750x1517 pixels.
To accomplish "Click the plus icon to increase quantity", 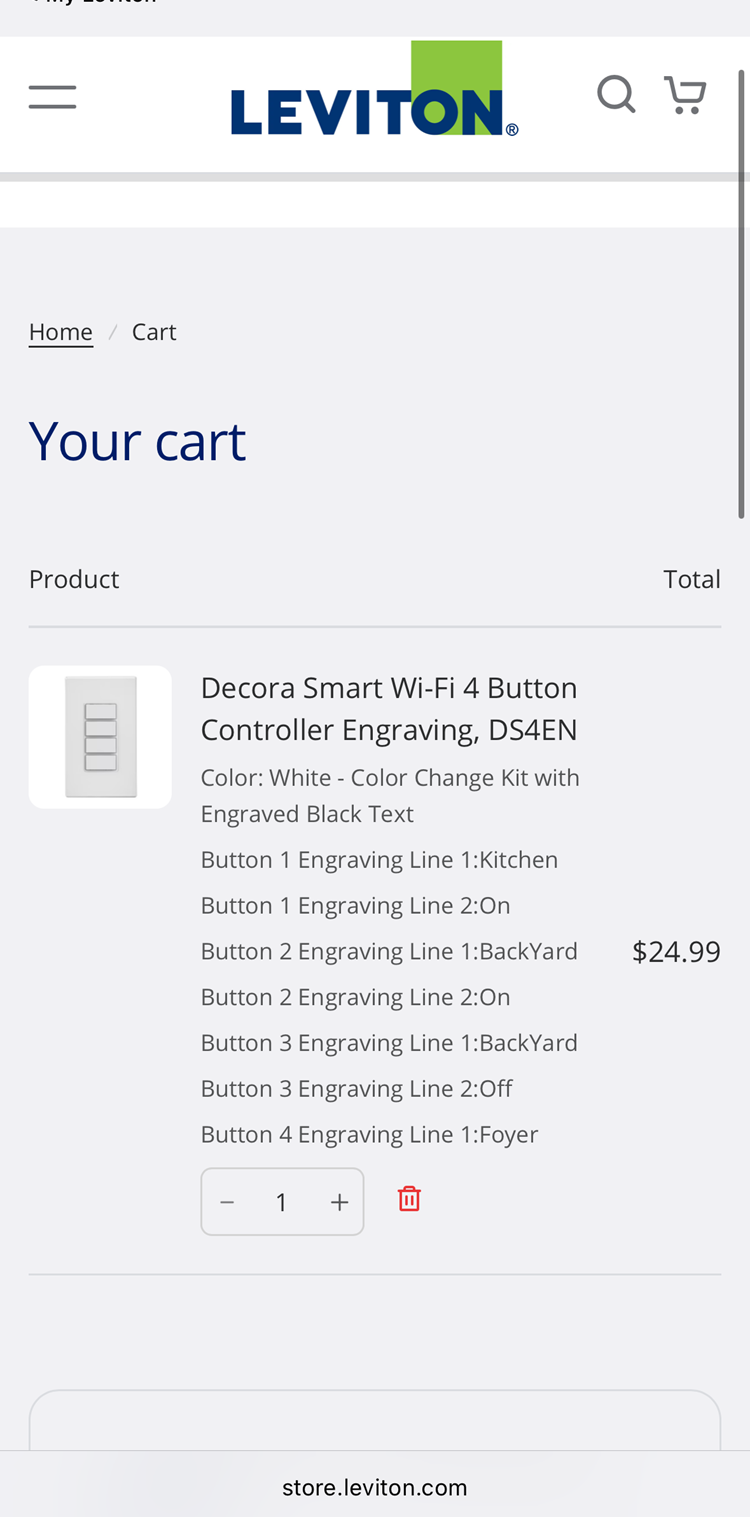I will point(339,1203).
